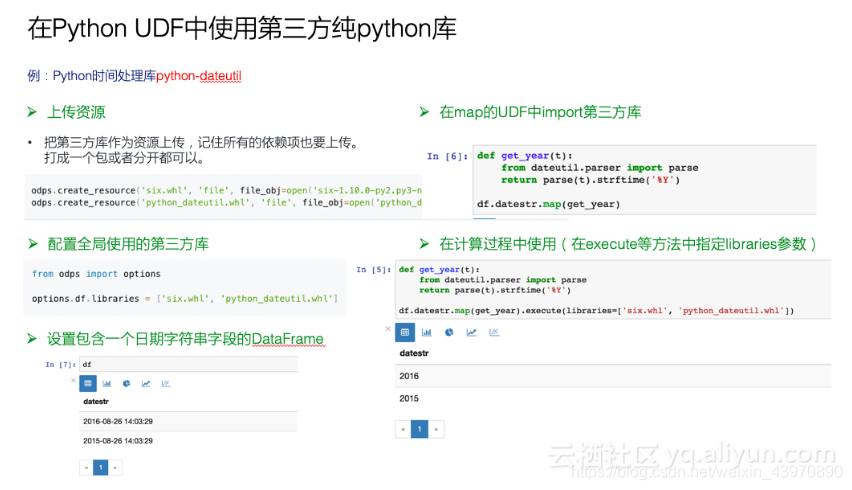Click the 设置包含一个日期字符串字段的DataFrame heading
The width and height of the screenshot is (852, 490).
pos(185,339)
